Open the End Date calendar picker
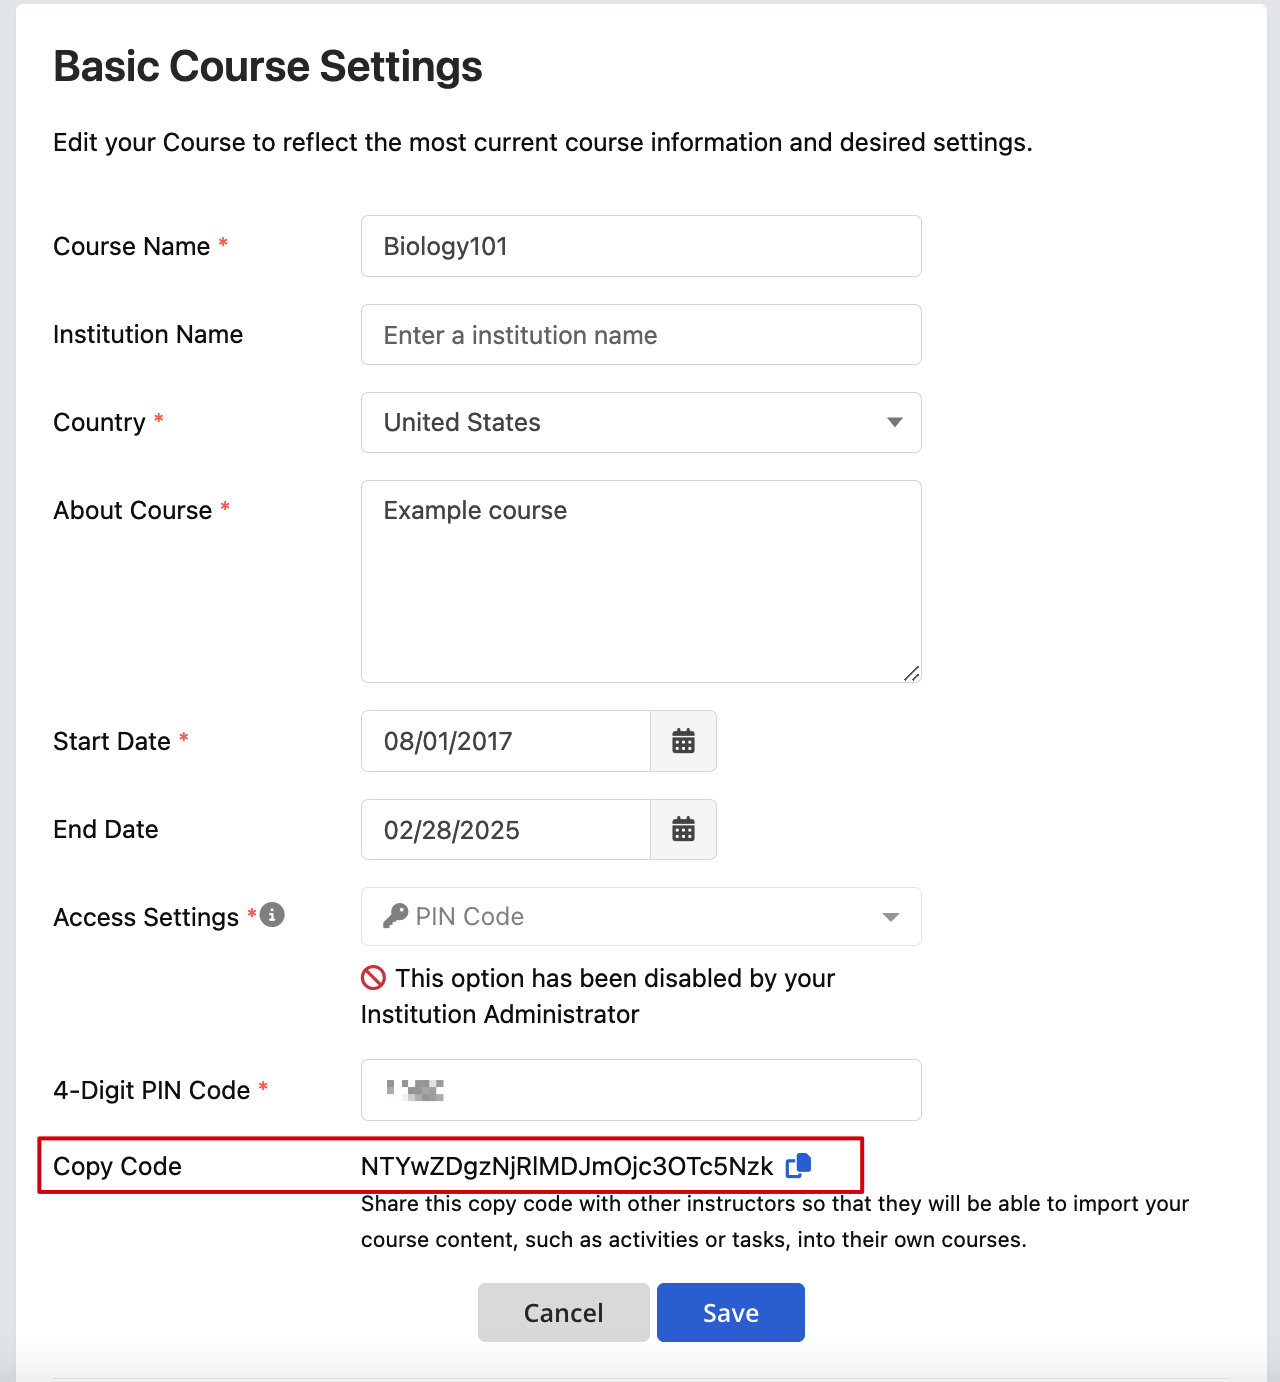 683,829
